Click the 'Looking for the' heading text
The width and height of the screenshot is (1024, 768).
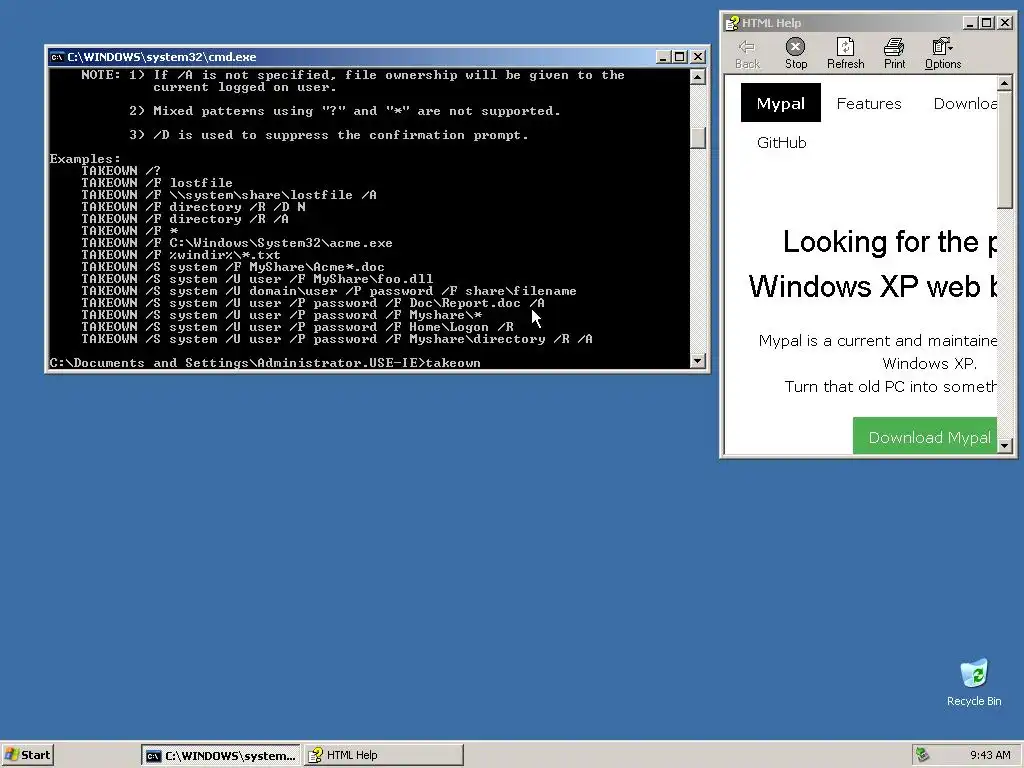(x=889, y=242)
